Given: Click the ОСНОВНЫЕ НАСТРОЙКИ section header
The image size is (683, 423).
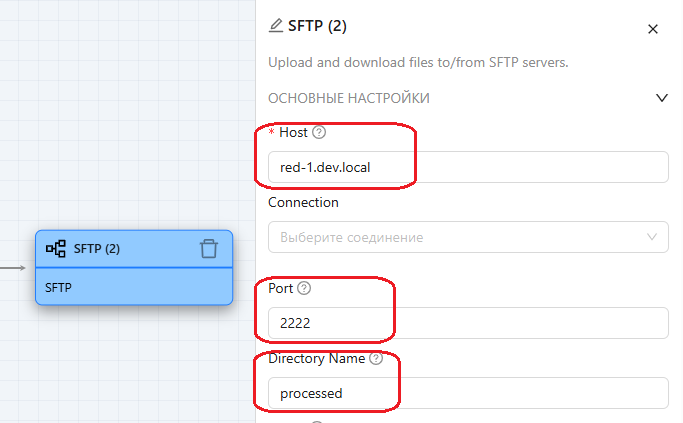Looking at the screenshot, I should pyautogui.click(x=349, y=98).
